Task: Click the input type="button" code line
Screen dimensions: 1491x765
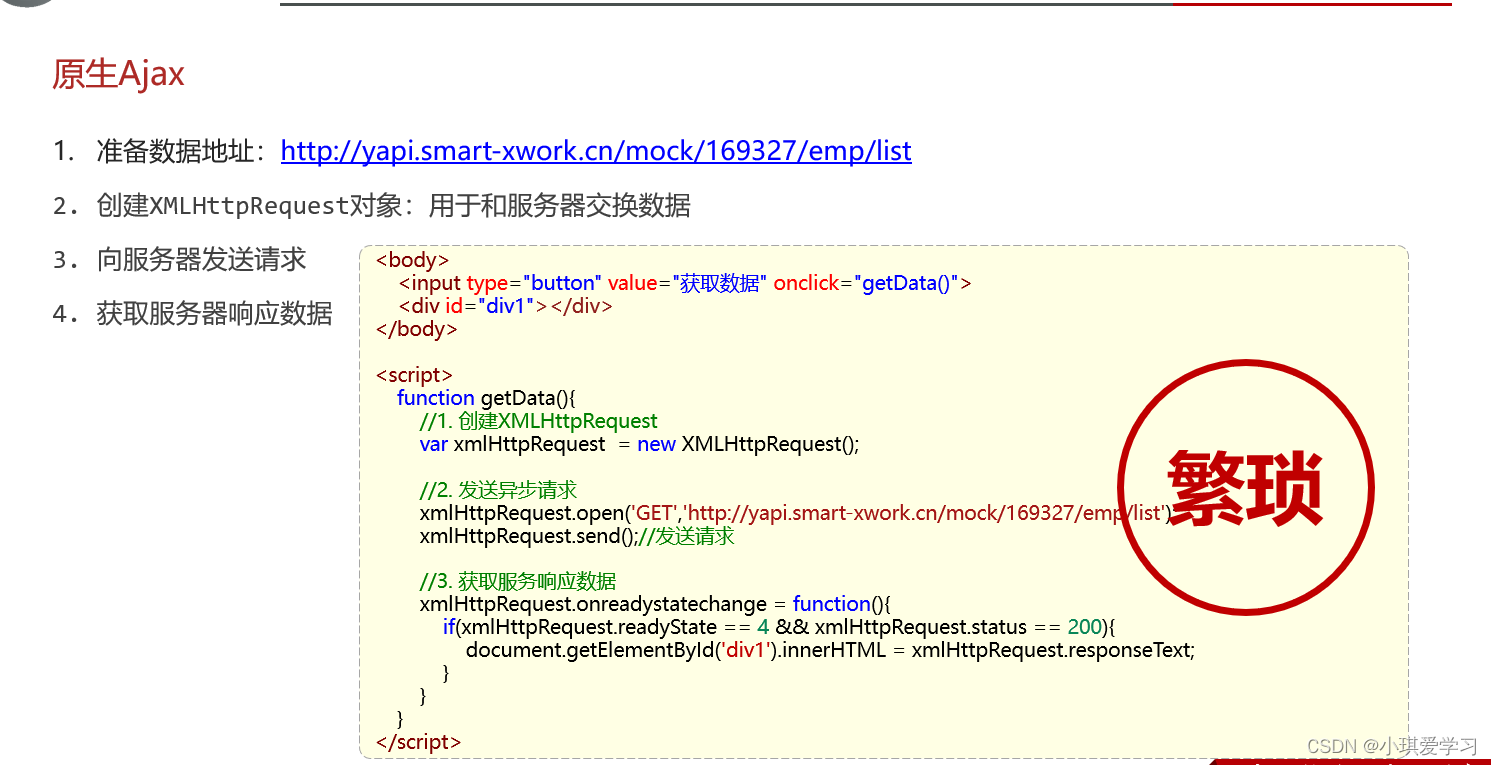Action: point(685,283)
